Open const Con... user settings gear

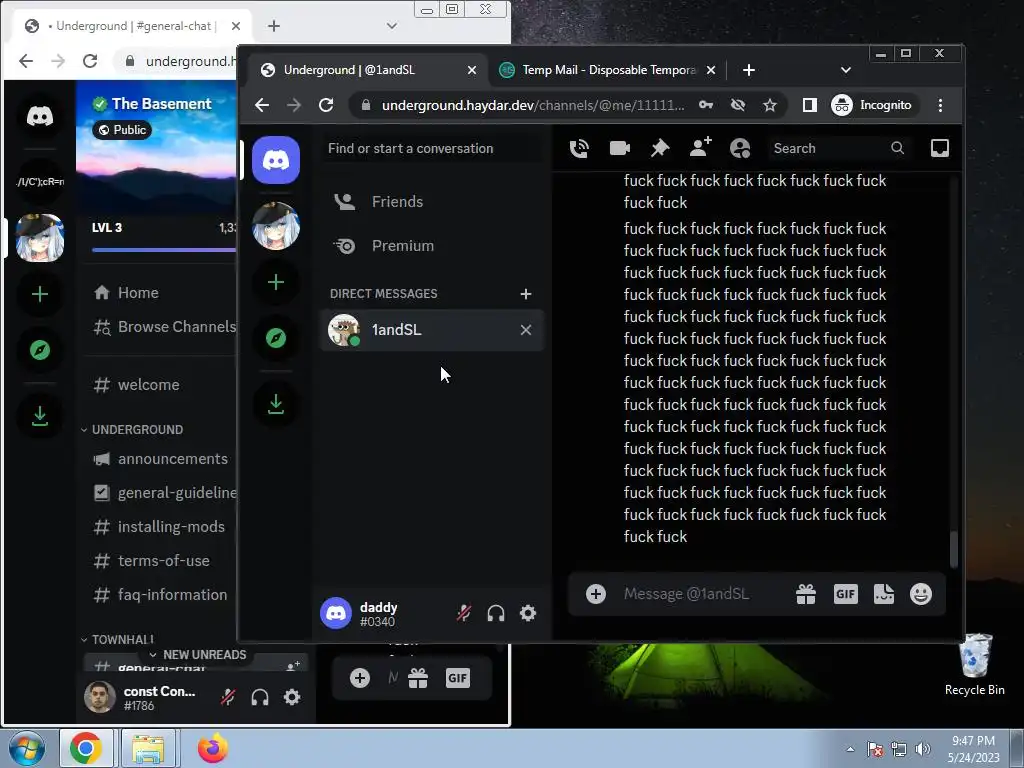coord(292,697)
